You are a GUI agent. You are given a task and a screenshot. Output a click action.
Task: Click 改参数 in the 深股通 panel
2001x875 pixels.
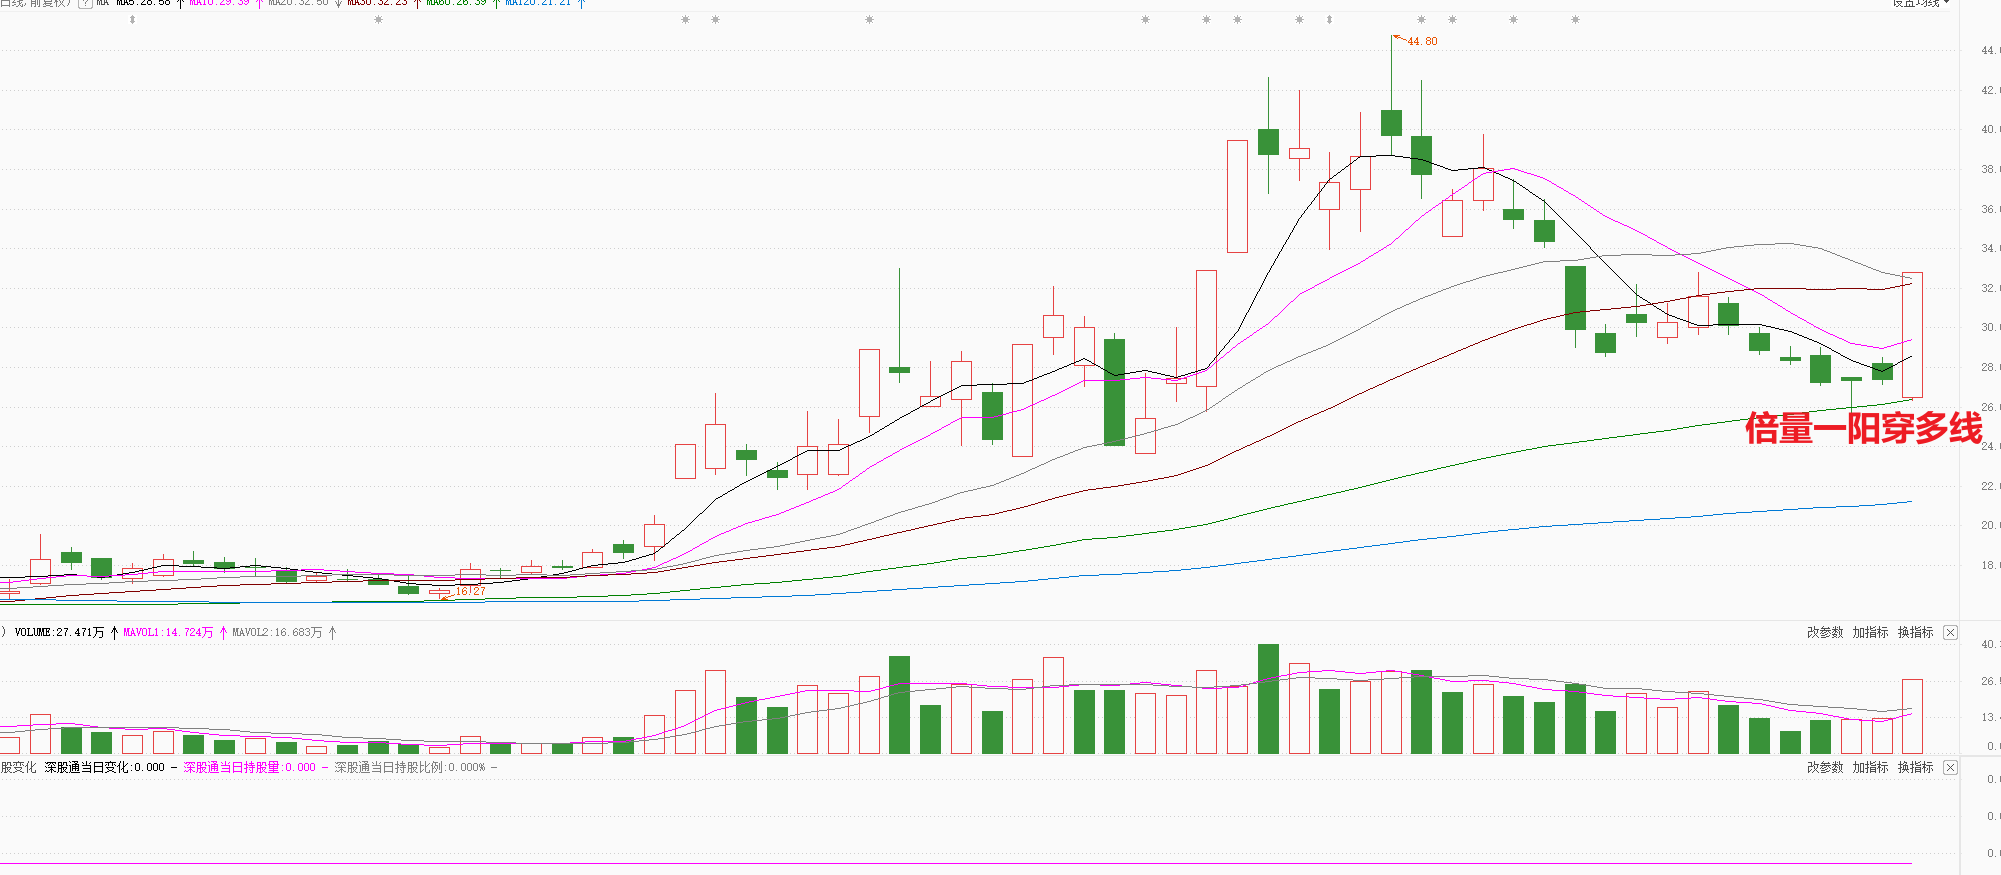pyautogui.click(x=1825, y=768)
